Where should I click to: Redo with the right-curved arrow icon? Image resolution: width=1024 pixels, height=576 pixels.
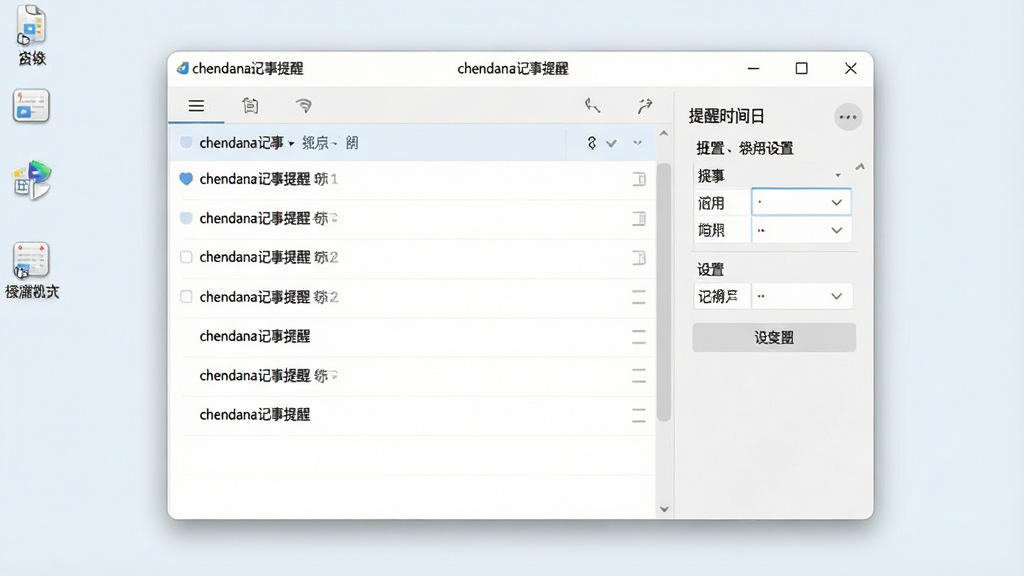coord(645,106)
